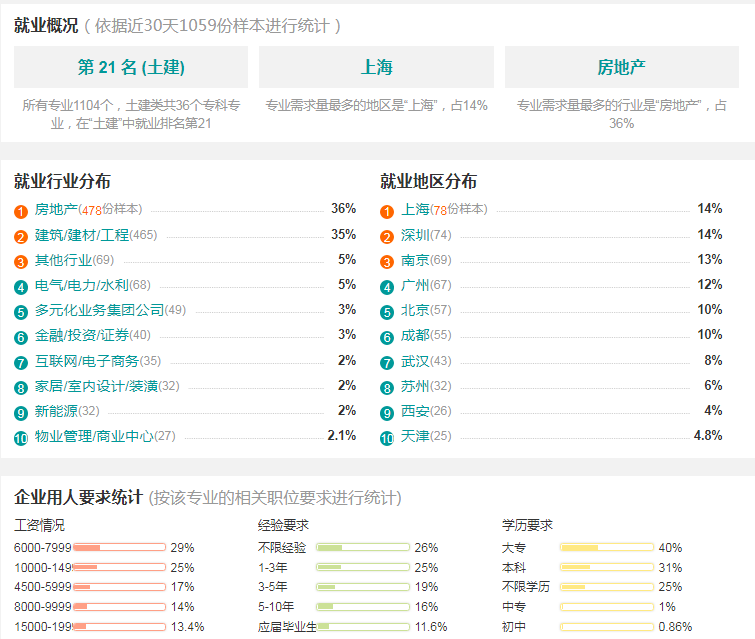Click the rank 3 badge beside 南京
The height and width of the screenshot is (639, 755).
[x=387, y=262]
